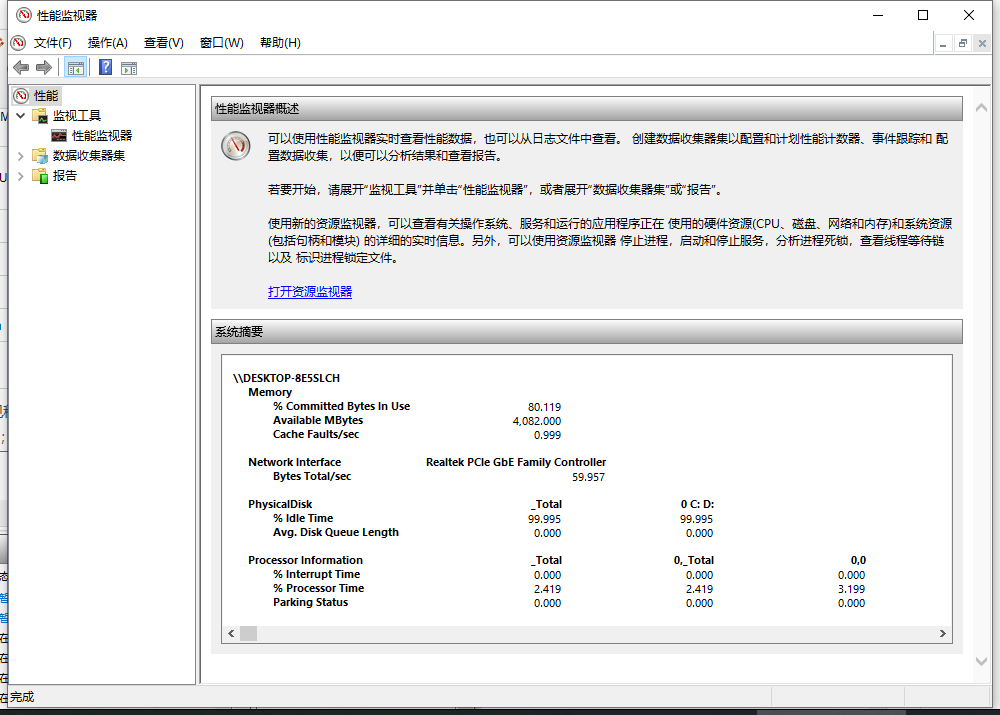Click the back navigation arrow icon

point(21,67)
